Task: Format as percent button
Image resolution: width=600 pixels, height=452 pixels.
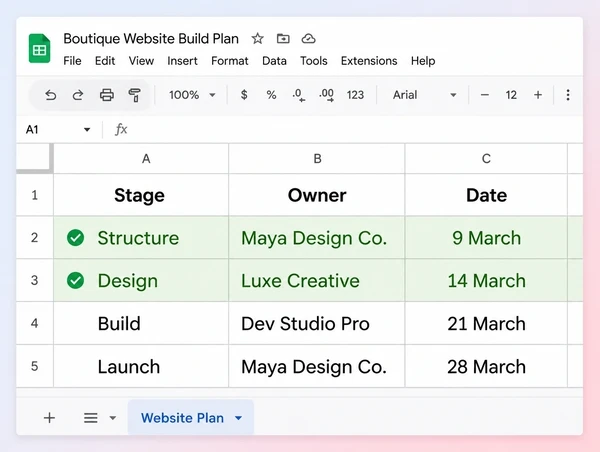Action: [271, 95]
